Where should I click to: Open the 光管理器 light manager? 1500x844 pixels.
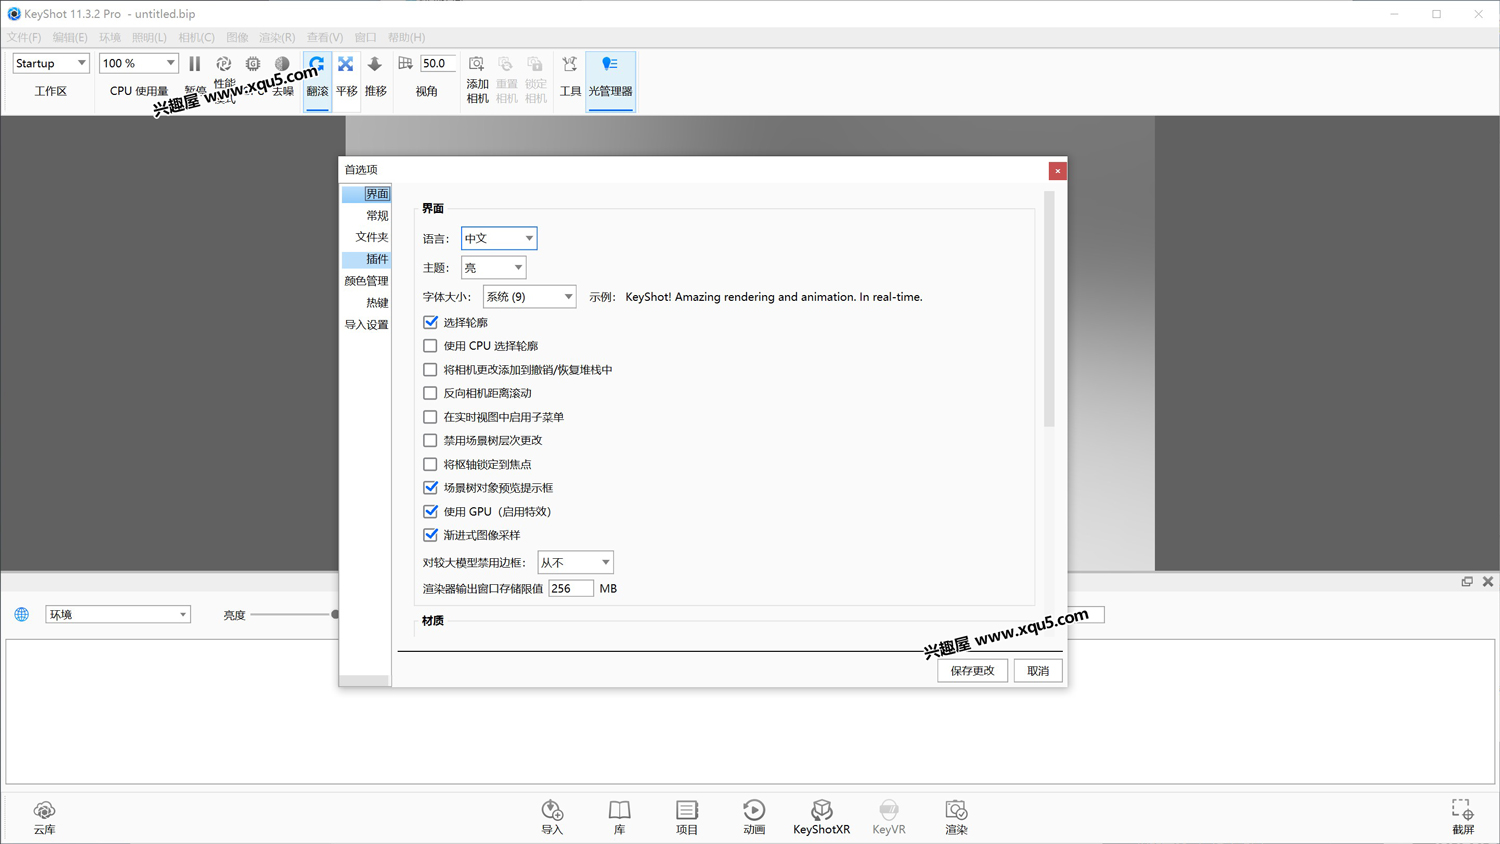(610, 78)
